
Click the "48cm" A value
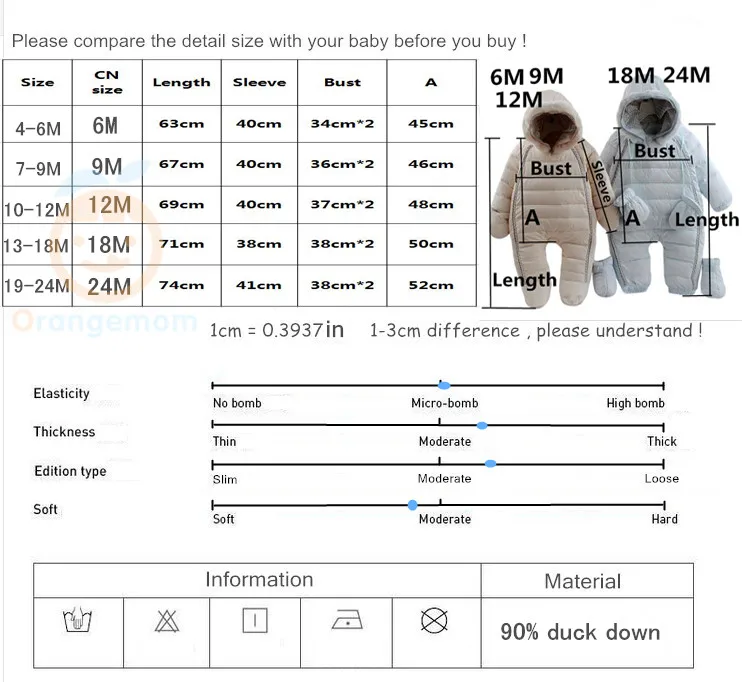(431, 204)
